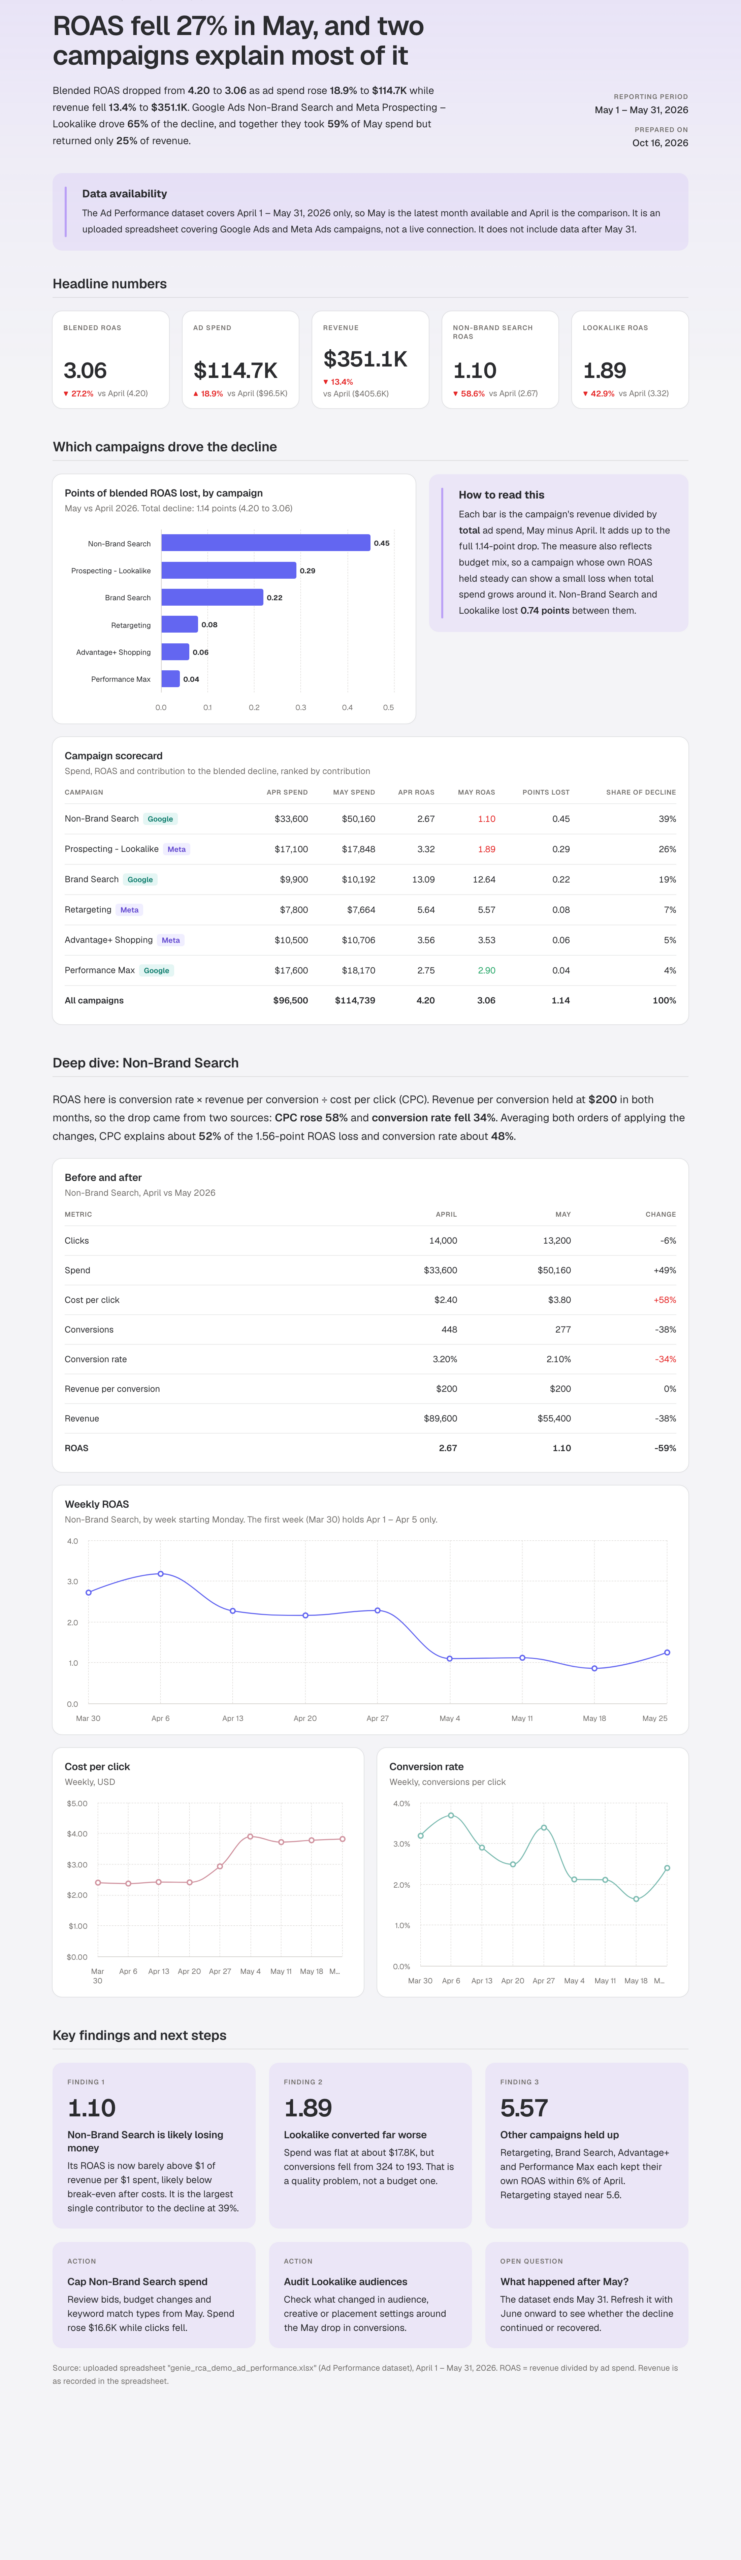Click the "How to read this" heading
741x2560 pixels.
click(x=501, y=495)
